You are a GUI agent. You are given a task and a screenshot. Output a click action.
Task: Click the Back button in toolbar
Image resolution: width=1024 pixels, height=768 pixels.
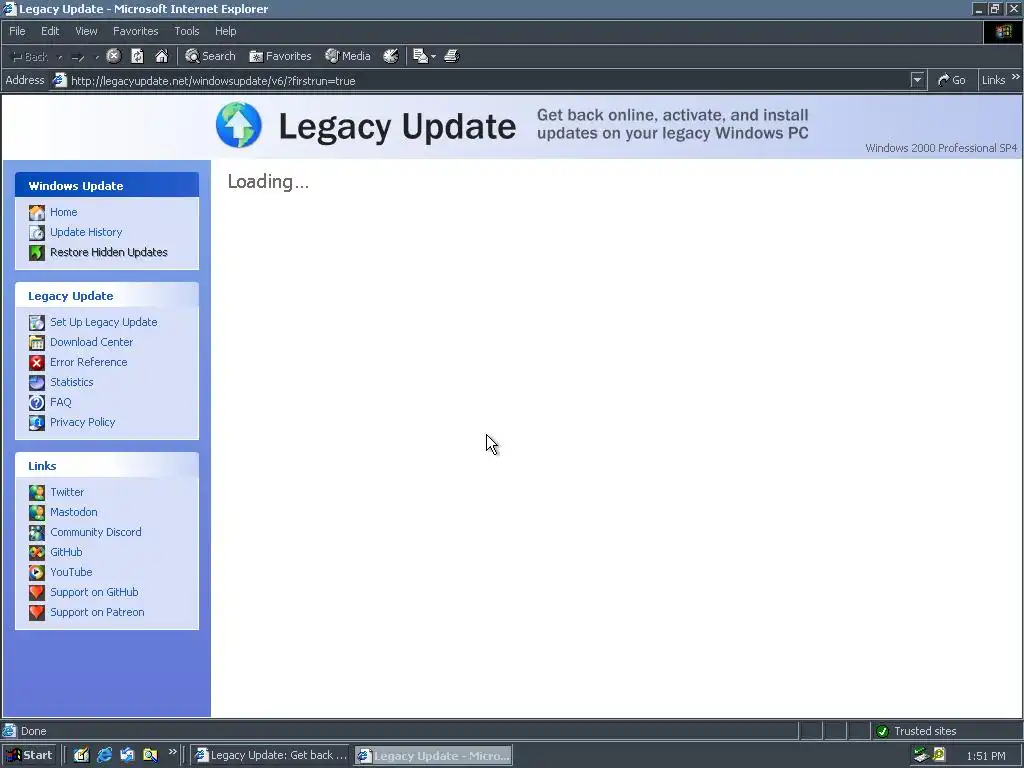point(30,57)
